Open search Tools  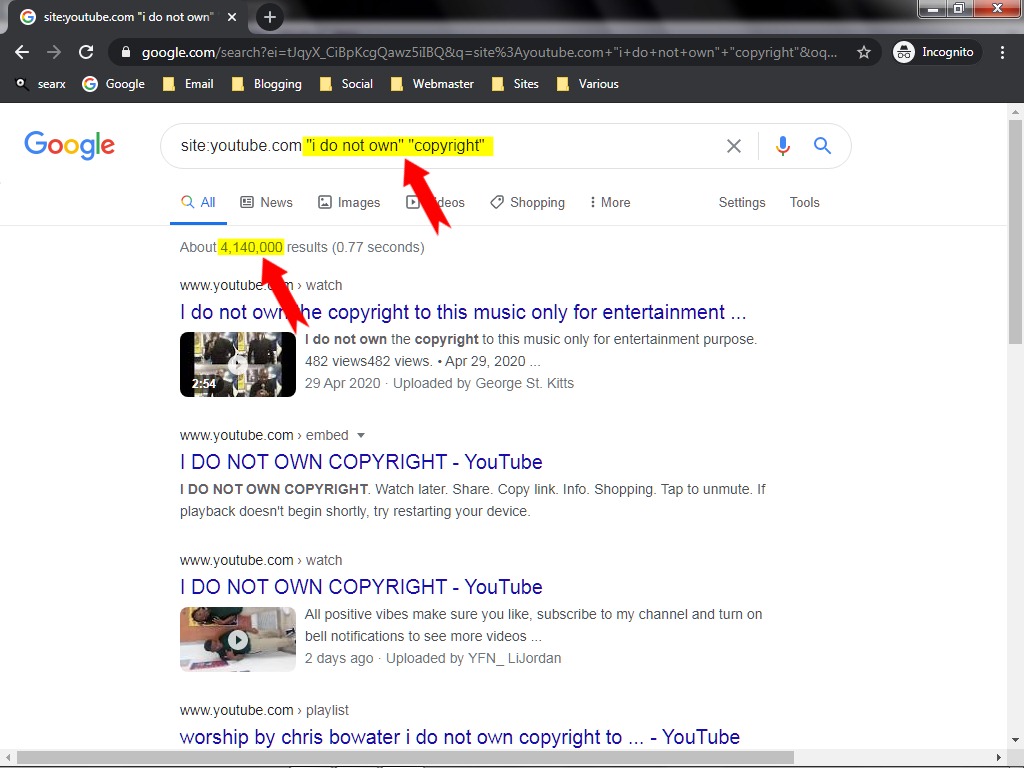(x=805, y=202)
